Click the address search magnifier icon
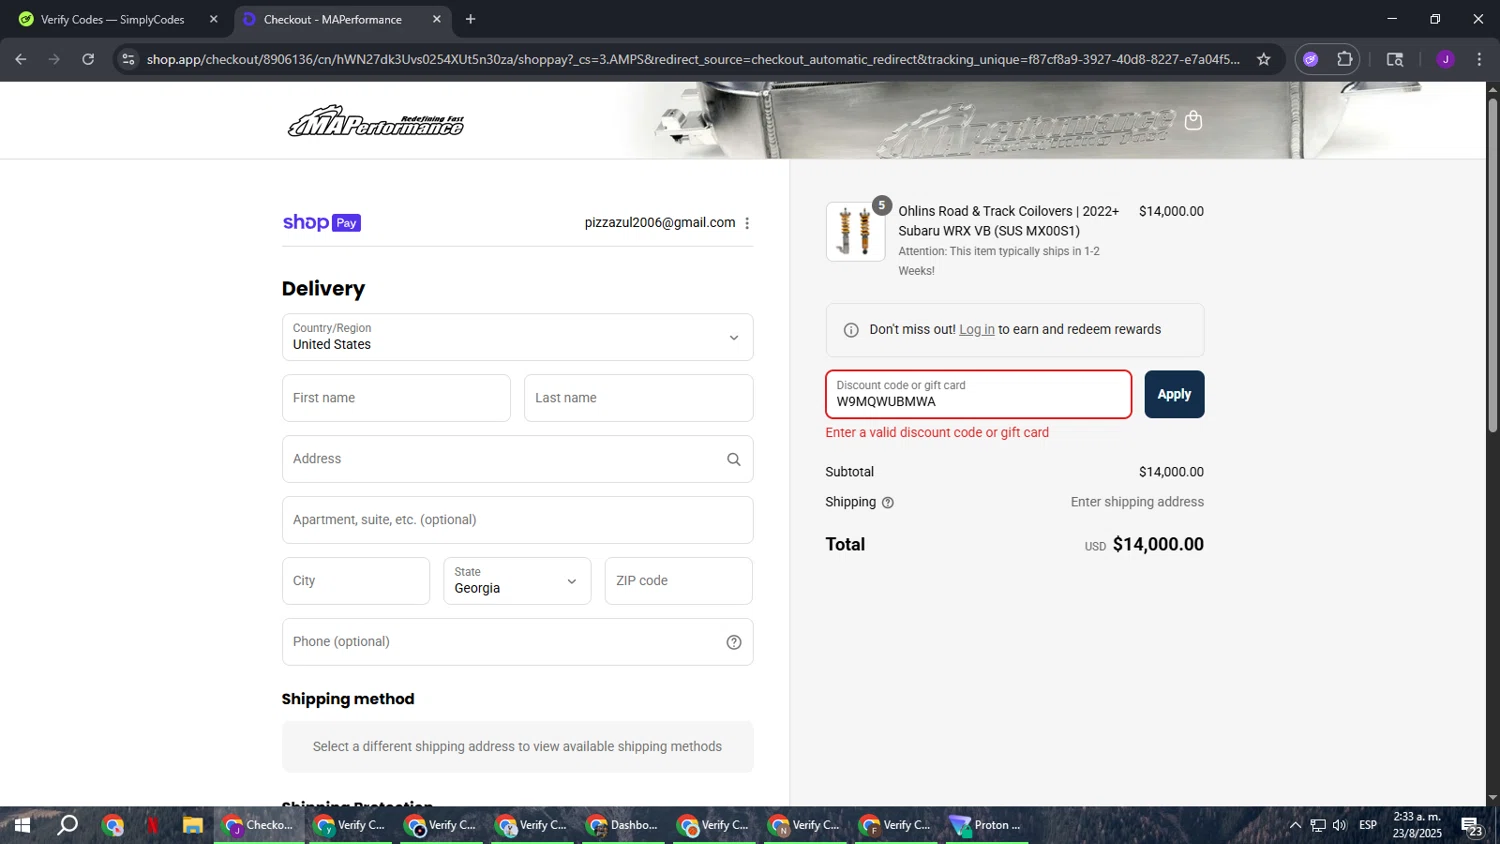The height and width of the screenshot is (844, 1500). pos(734,459)
